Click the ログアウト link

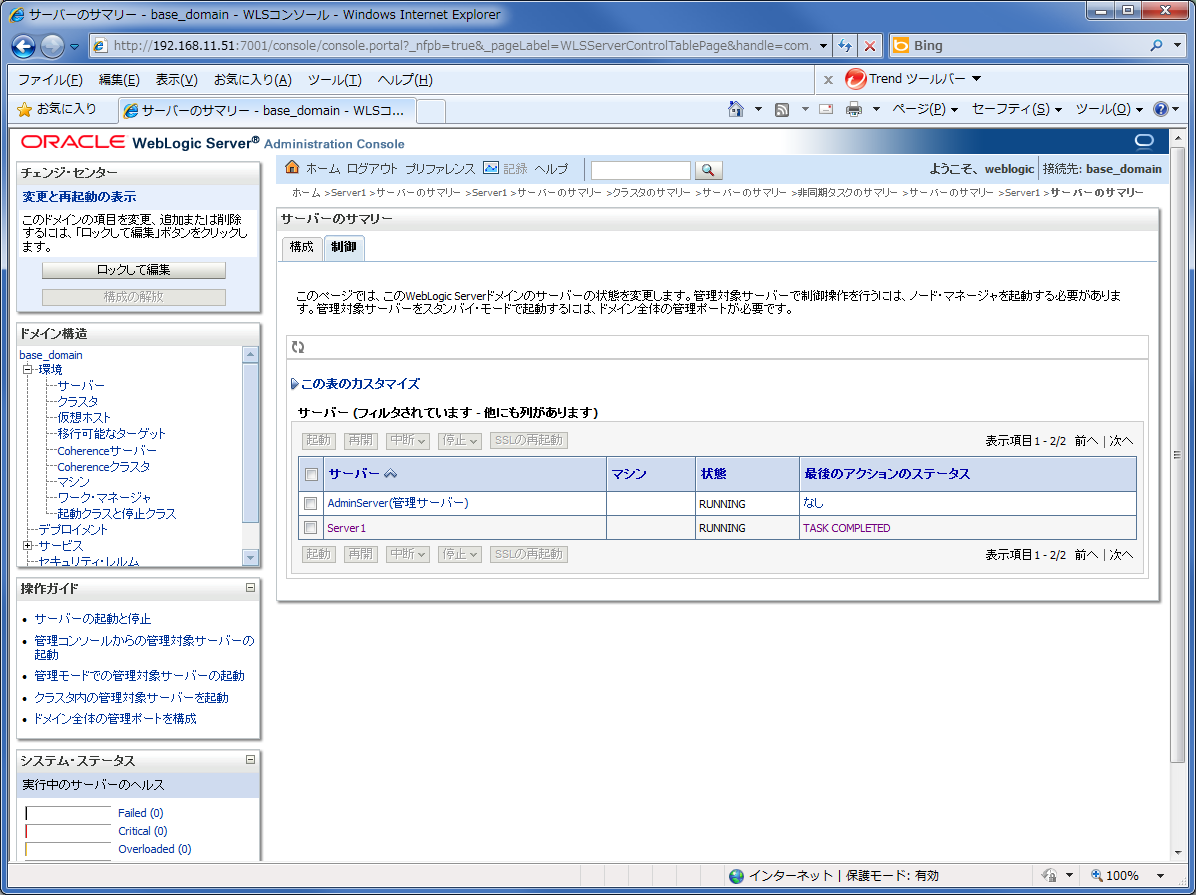coord(372,169)
